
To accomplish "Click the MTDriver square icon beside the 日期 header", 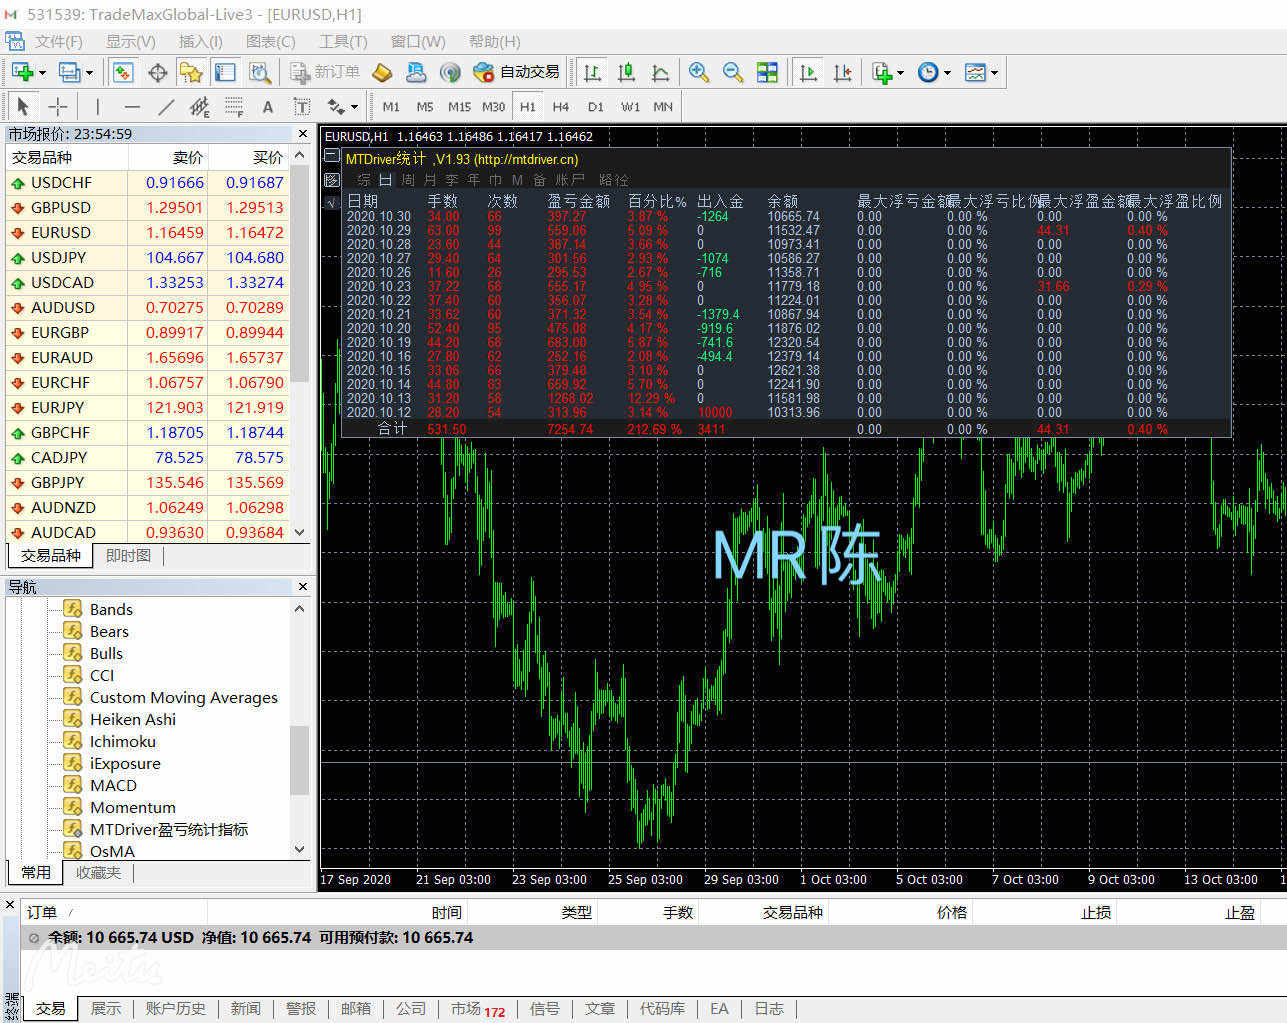I will coord(332,202).
